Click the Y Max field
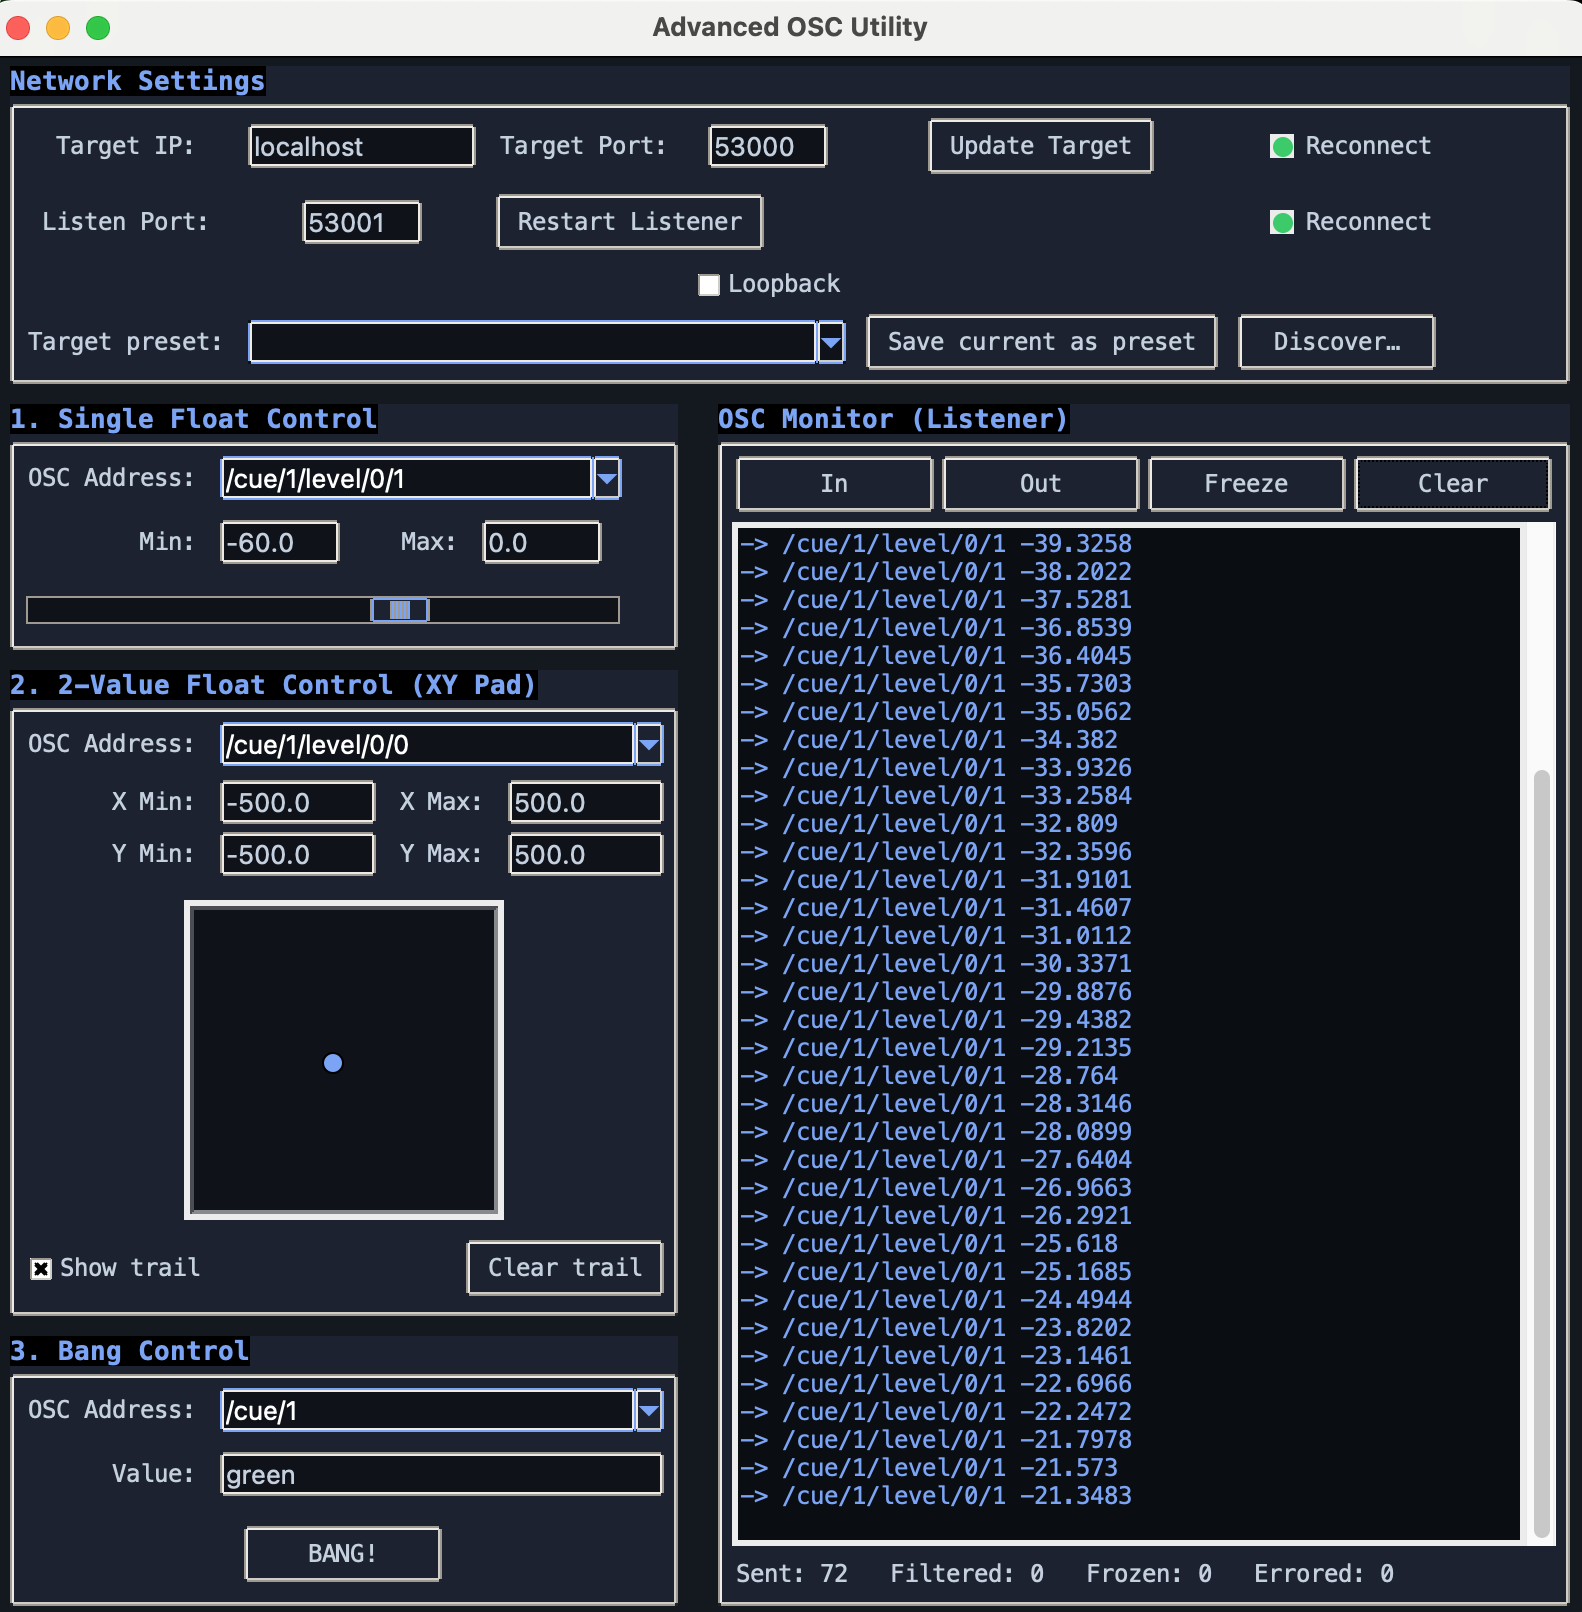Screen dimensions: 1582x1612 pos(586,855)
